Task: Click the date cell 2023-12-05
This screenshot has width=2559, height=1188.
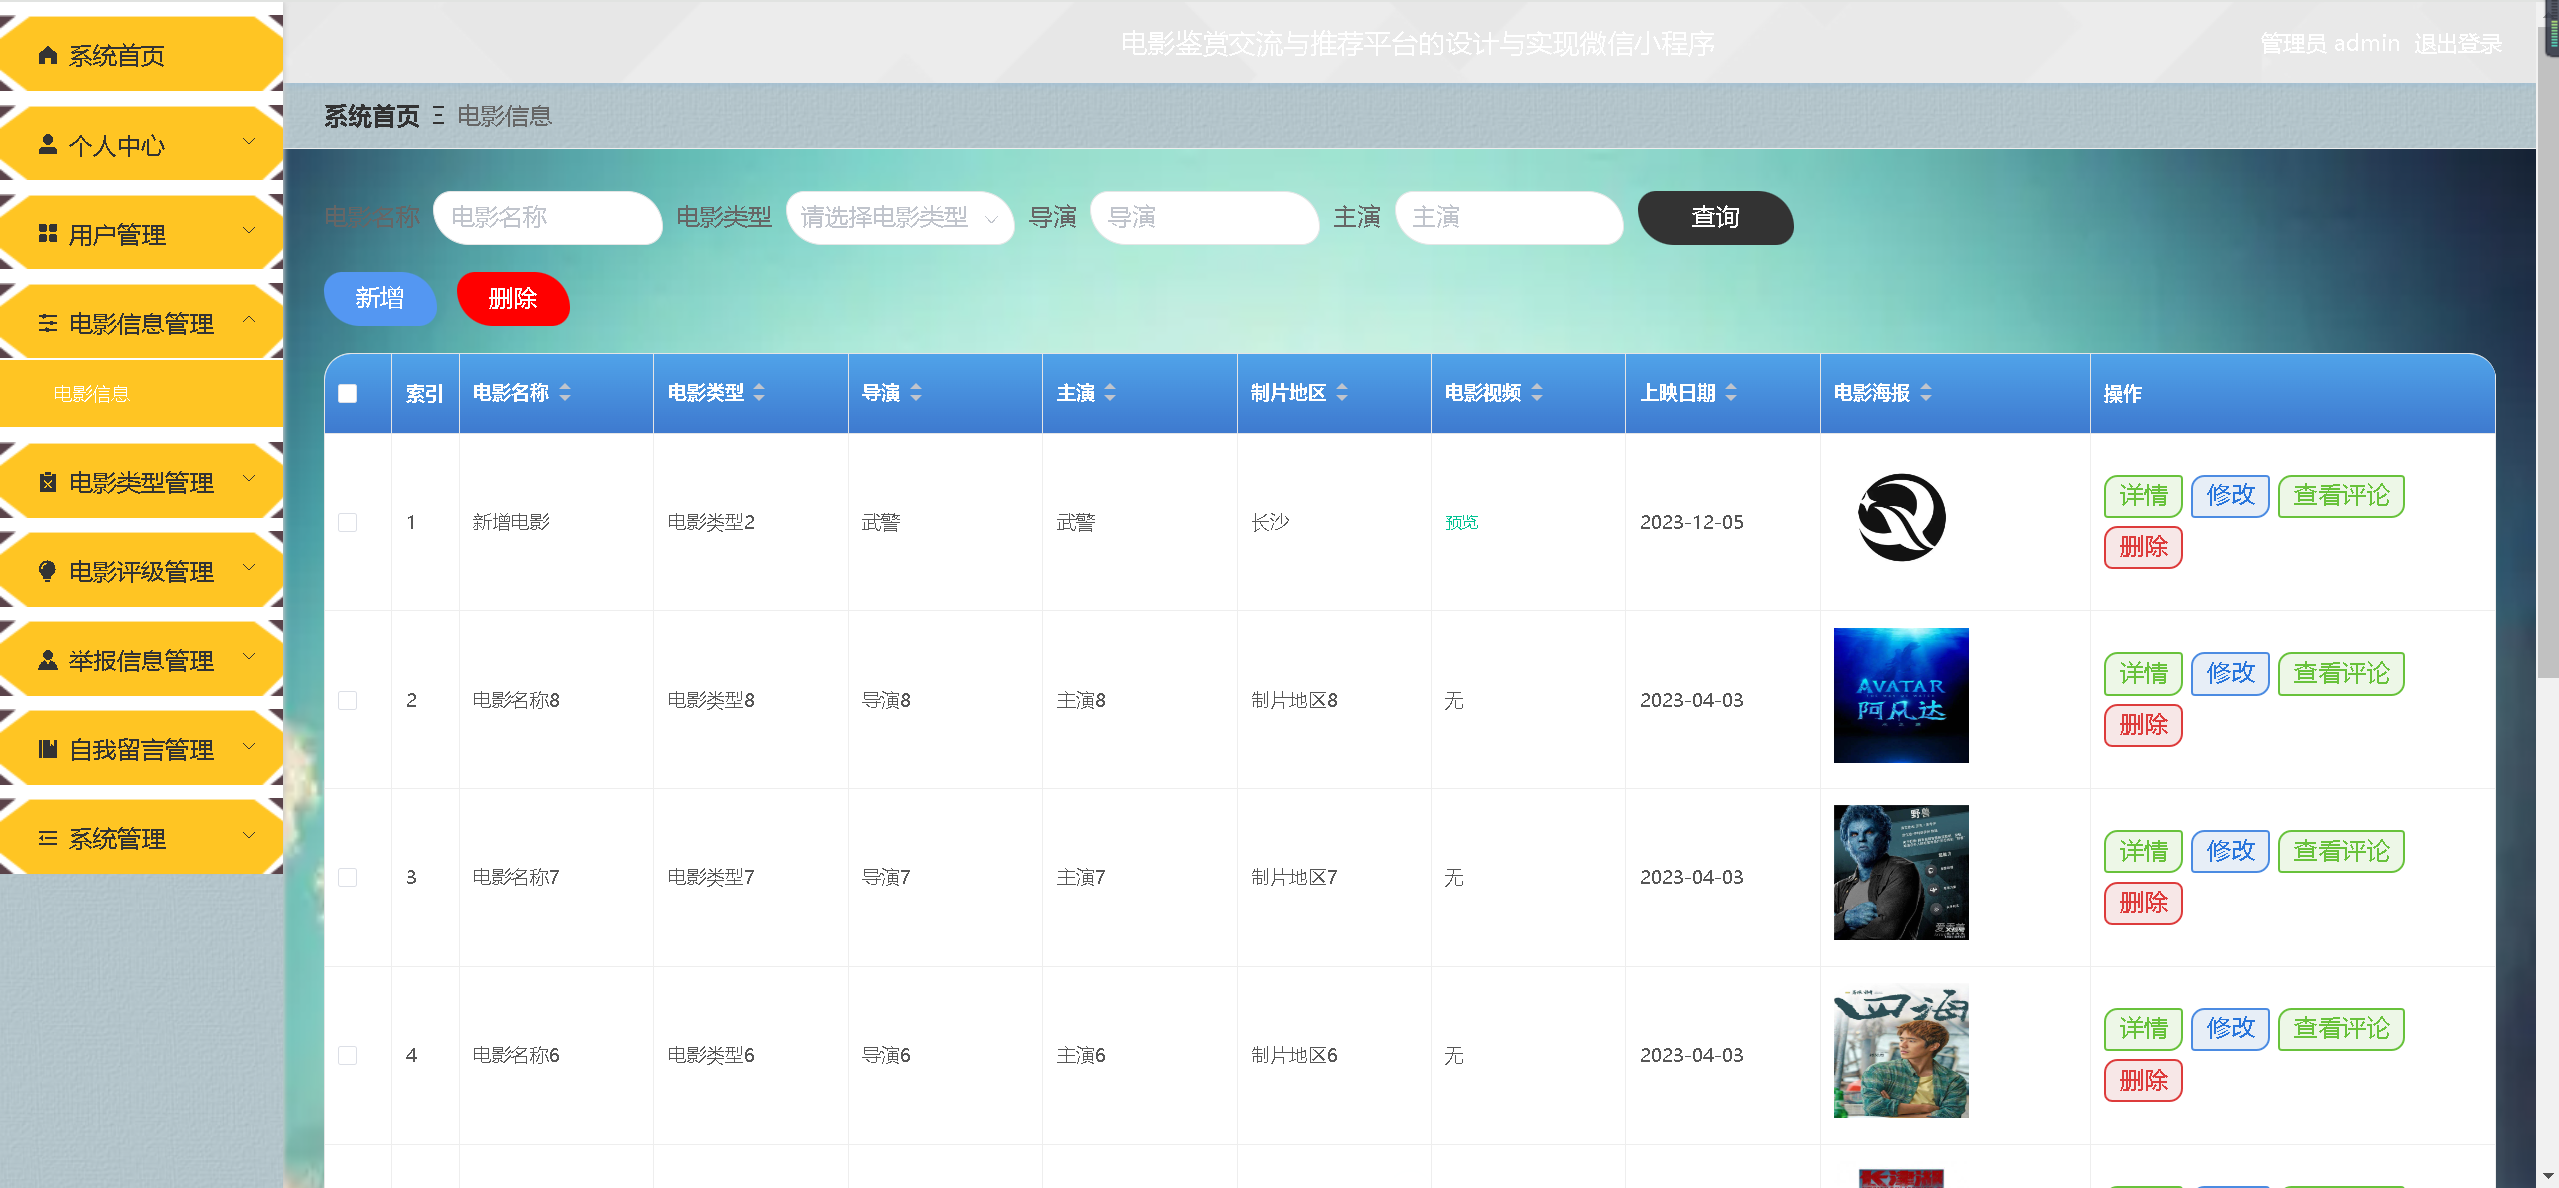Action: (x=1691, y=522)
